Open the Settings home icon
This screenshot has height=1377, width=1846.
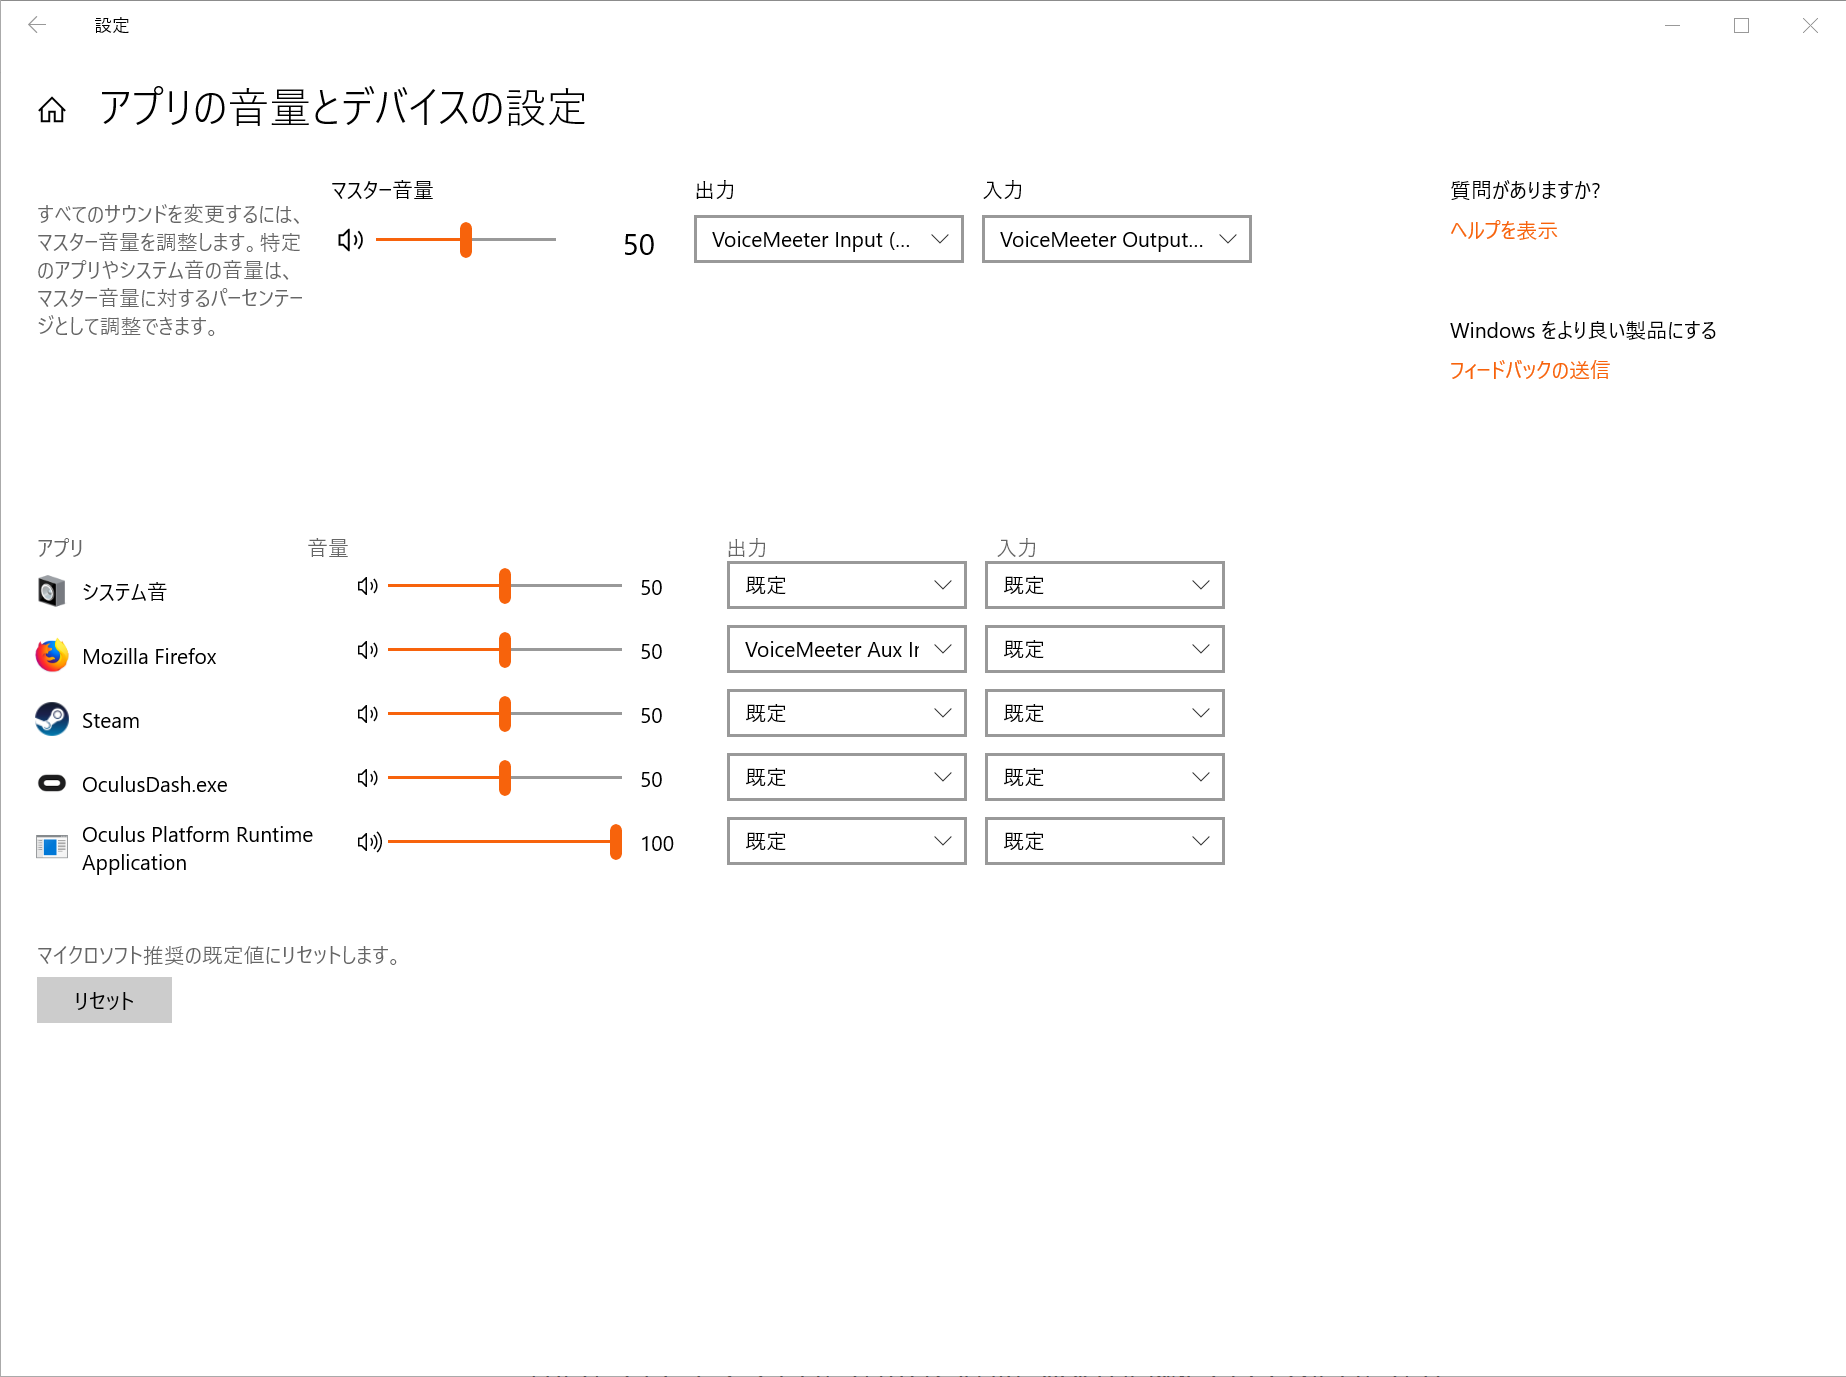(x=52, y=110)
